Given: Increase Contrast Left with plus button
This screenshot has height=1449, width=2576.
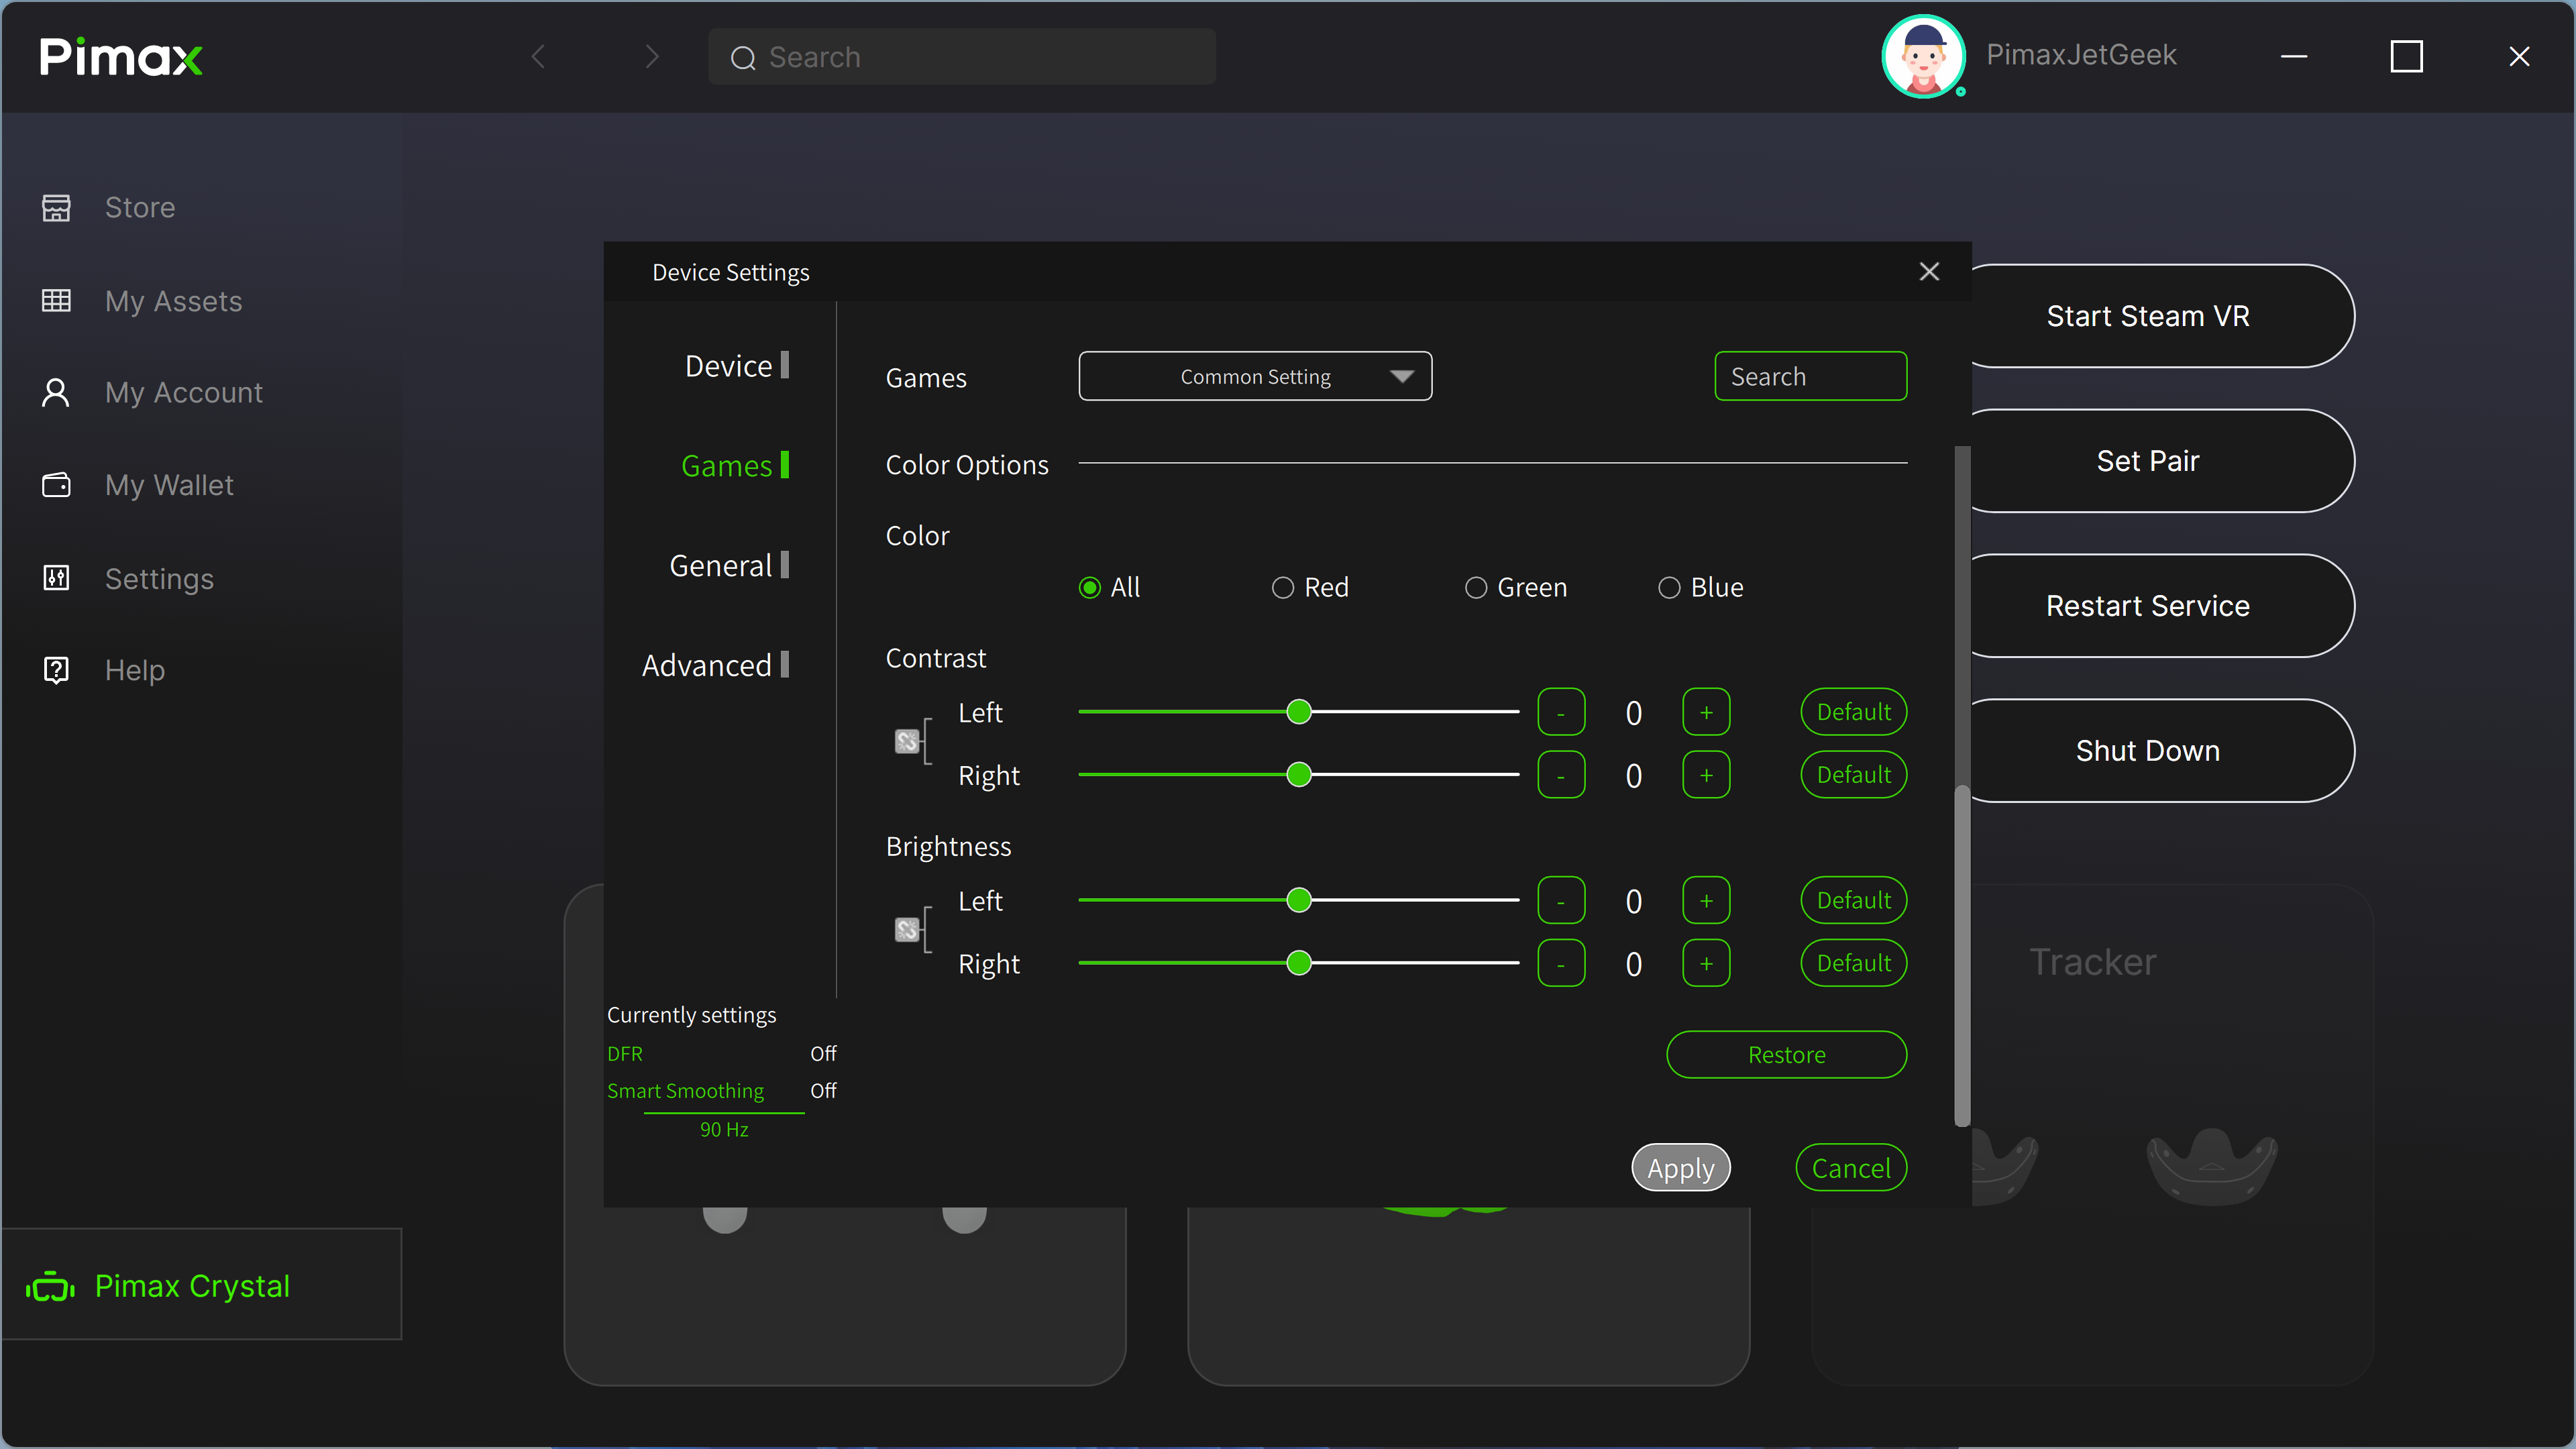Looking at the screenshot, I should pos(1706,712).
